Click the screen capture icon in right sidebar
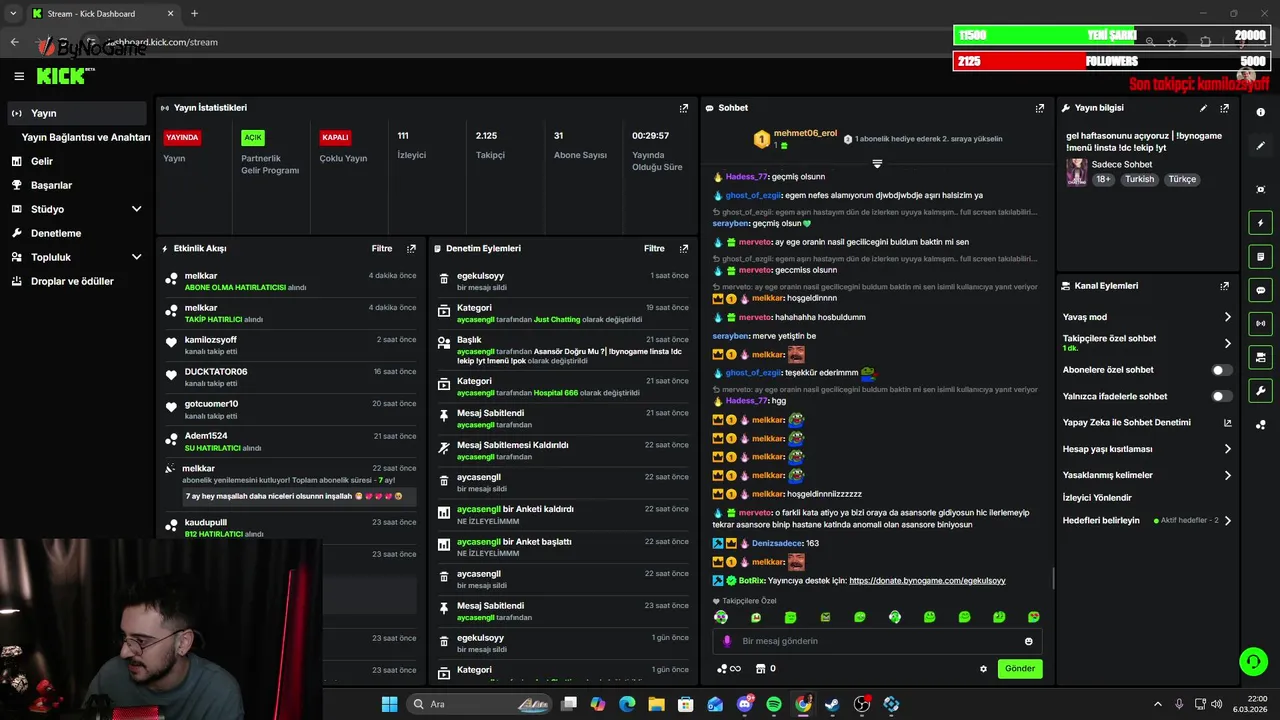Image resolution: width=1280 pixels, height=720 pixels. coord(1261,189)
